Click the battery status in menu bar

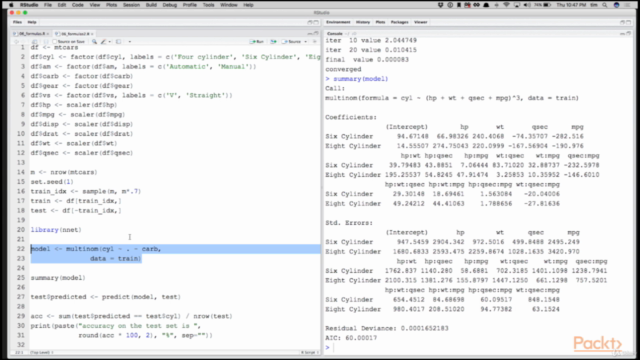point(542,5)
